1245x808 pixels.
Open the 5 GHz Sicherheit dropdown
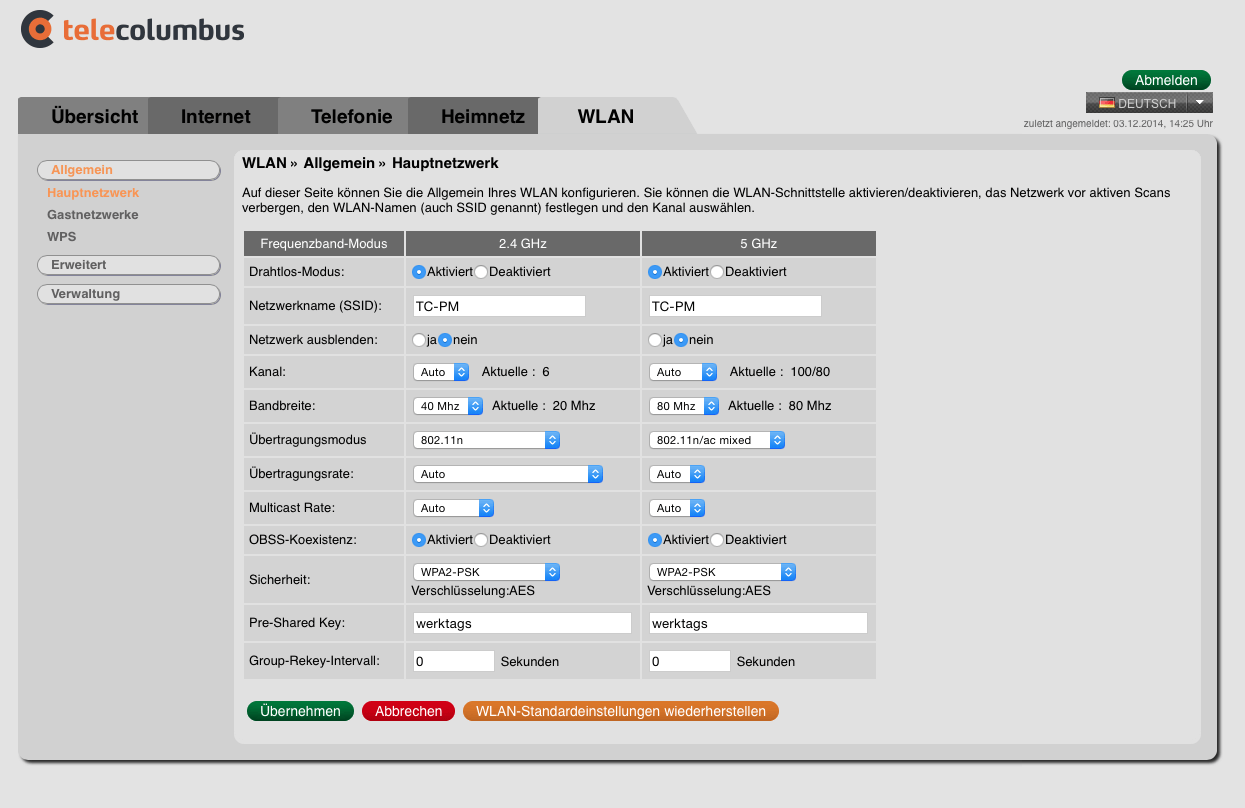coord(722,572)
